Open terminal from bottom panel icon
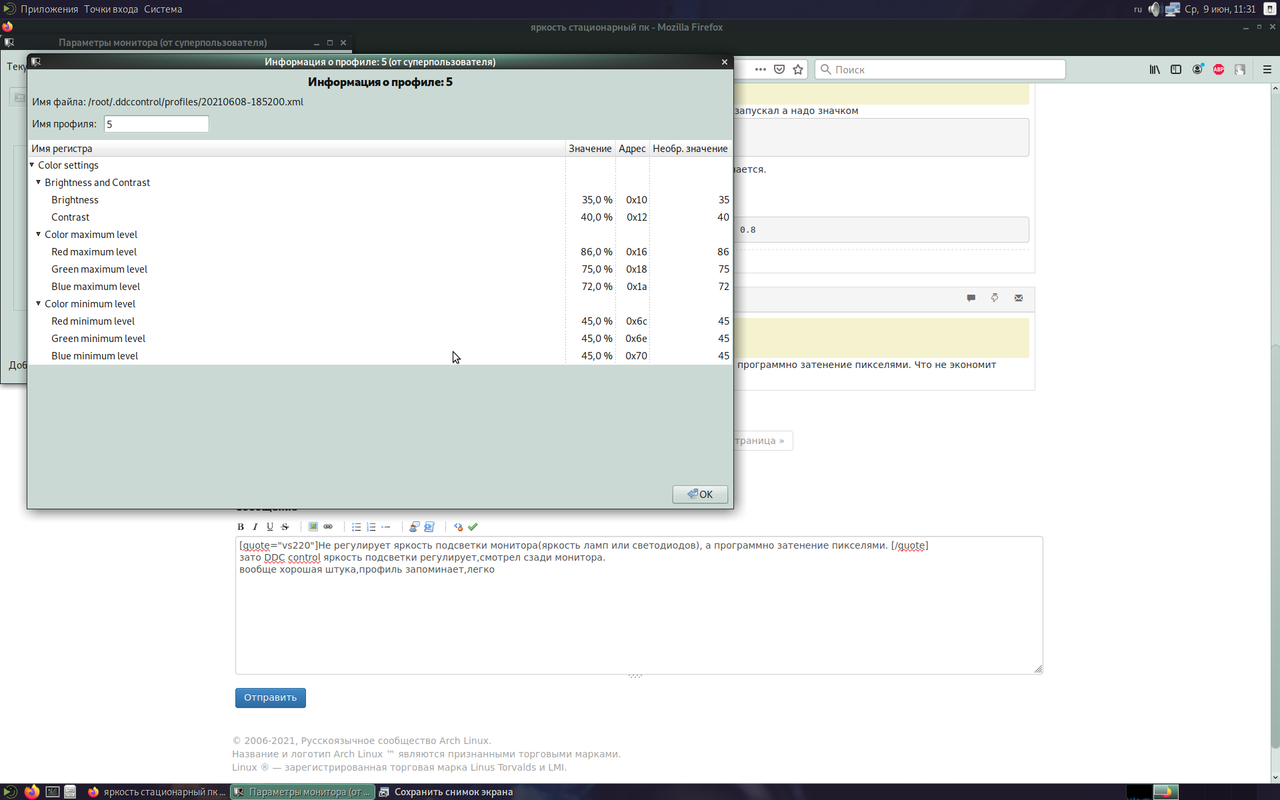Screen dimensions: 1280x800 click(52, 792)
